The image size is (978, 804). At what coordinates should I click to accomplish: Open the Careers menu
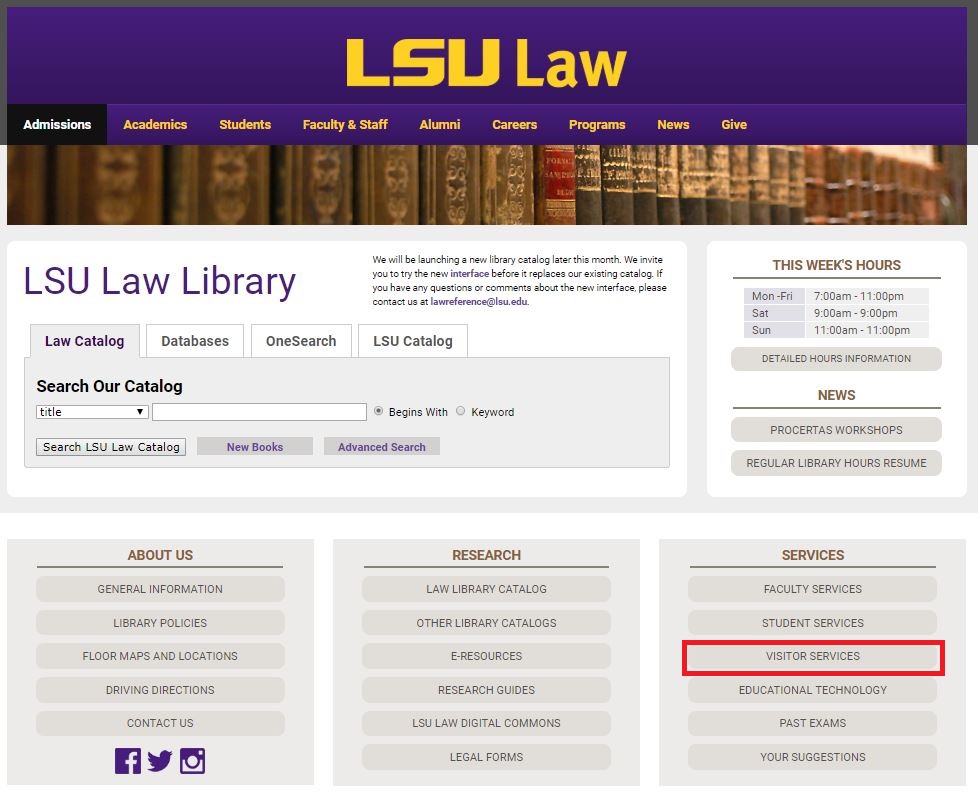point(515,125)
